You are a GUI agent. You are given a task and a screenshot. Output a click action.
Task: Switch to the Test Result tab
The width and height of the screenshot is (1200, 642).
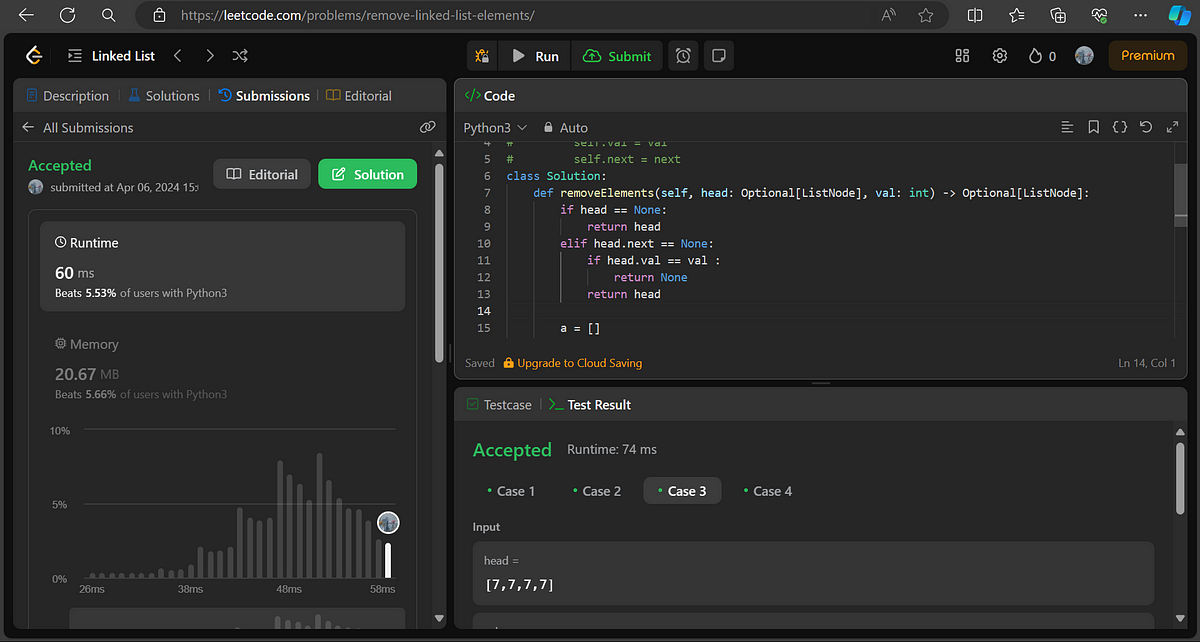pyautogui.click(x=590, y=405)
